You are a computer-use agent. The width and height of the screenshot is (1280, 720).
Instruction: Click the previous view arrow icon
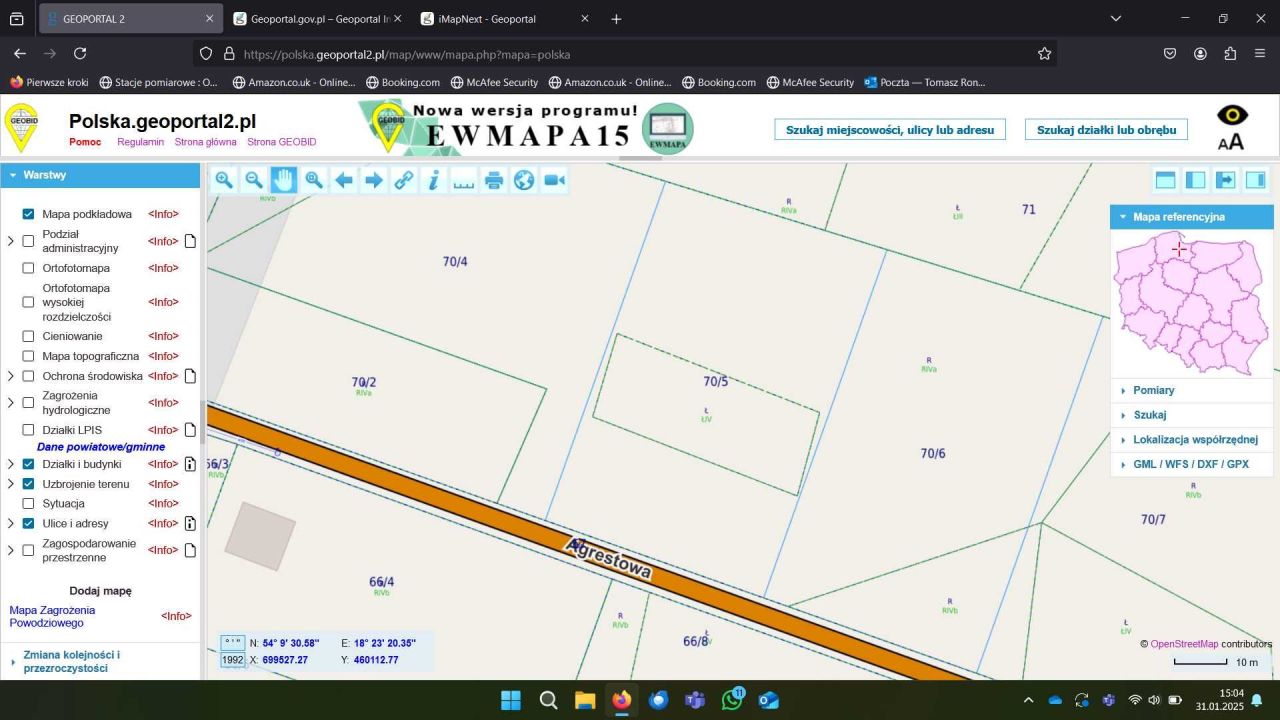coord(344,180)
